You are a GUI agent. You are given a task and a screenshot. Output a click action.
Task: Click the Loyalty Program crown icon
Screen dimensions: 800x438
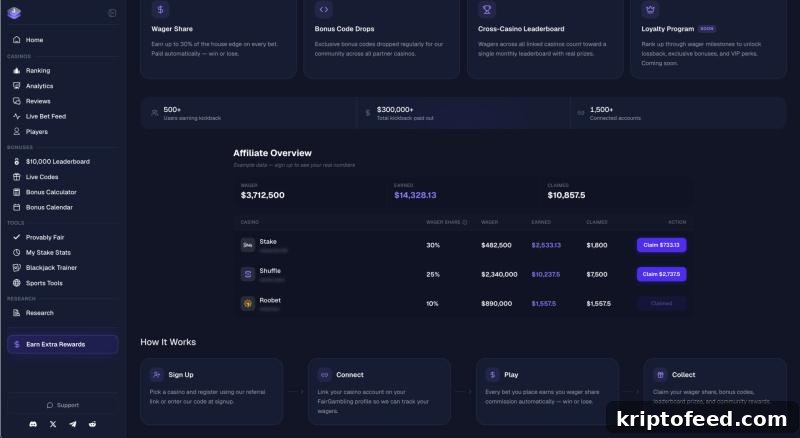coord(650,9)
